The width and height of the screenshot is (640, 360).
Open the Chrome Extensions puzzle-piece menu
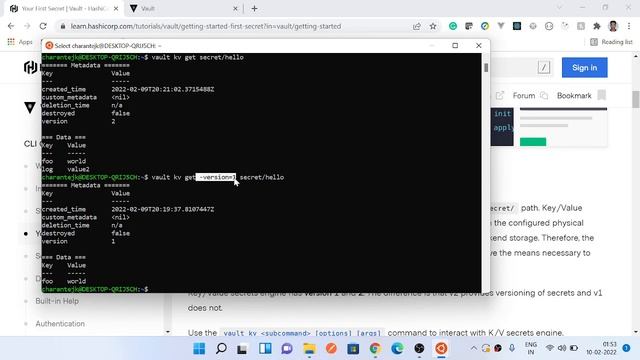point(597,26)
